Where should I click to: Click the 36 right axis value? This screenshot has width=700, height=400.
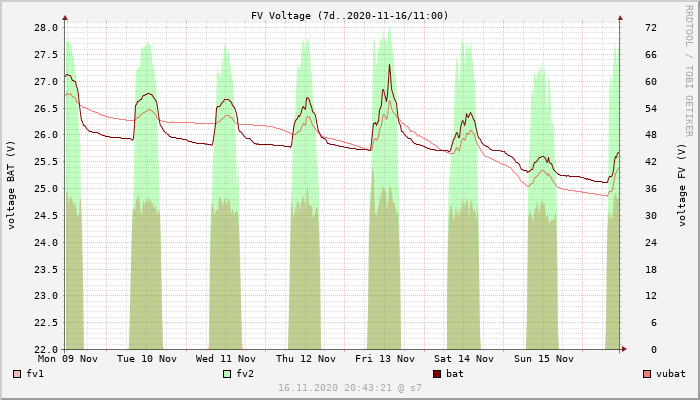pyautogui.click(x=651, y=188)
